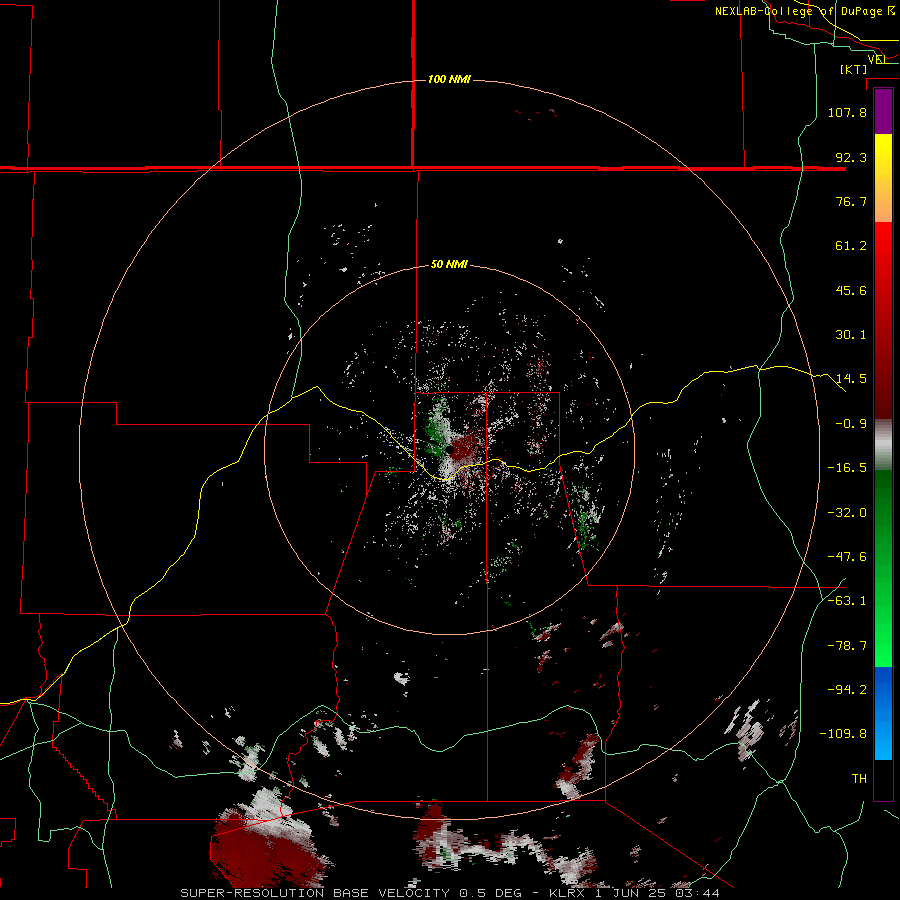Select the -0.9 velocity legend value
Screen dimensions: 900x900
click(851, 424)
